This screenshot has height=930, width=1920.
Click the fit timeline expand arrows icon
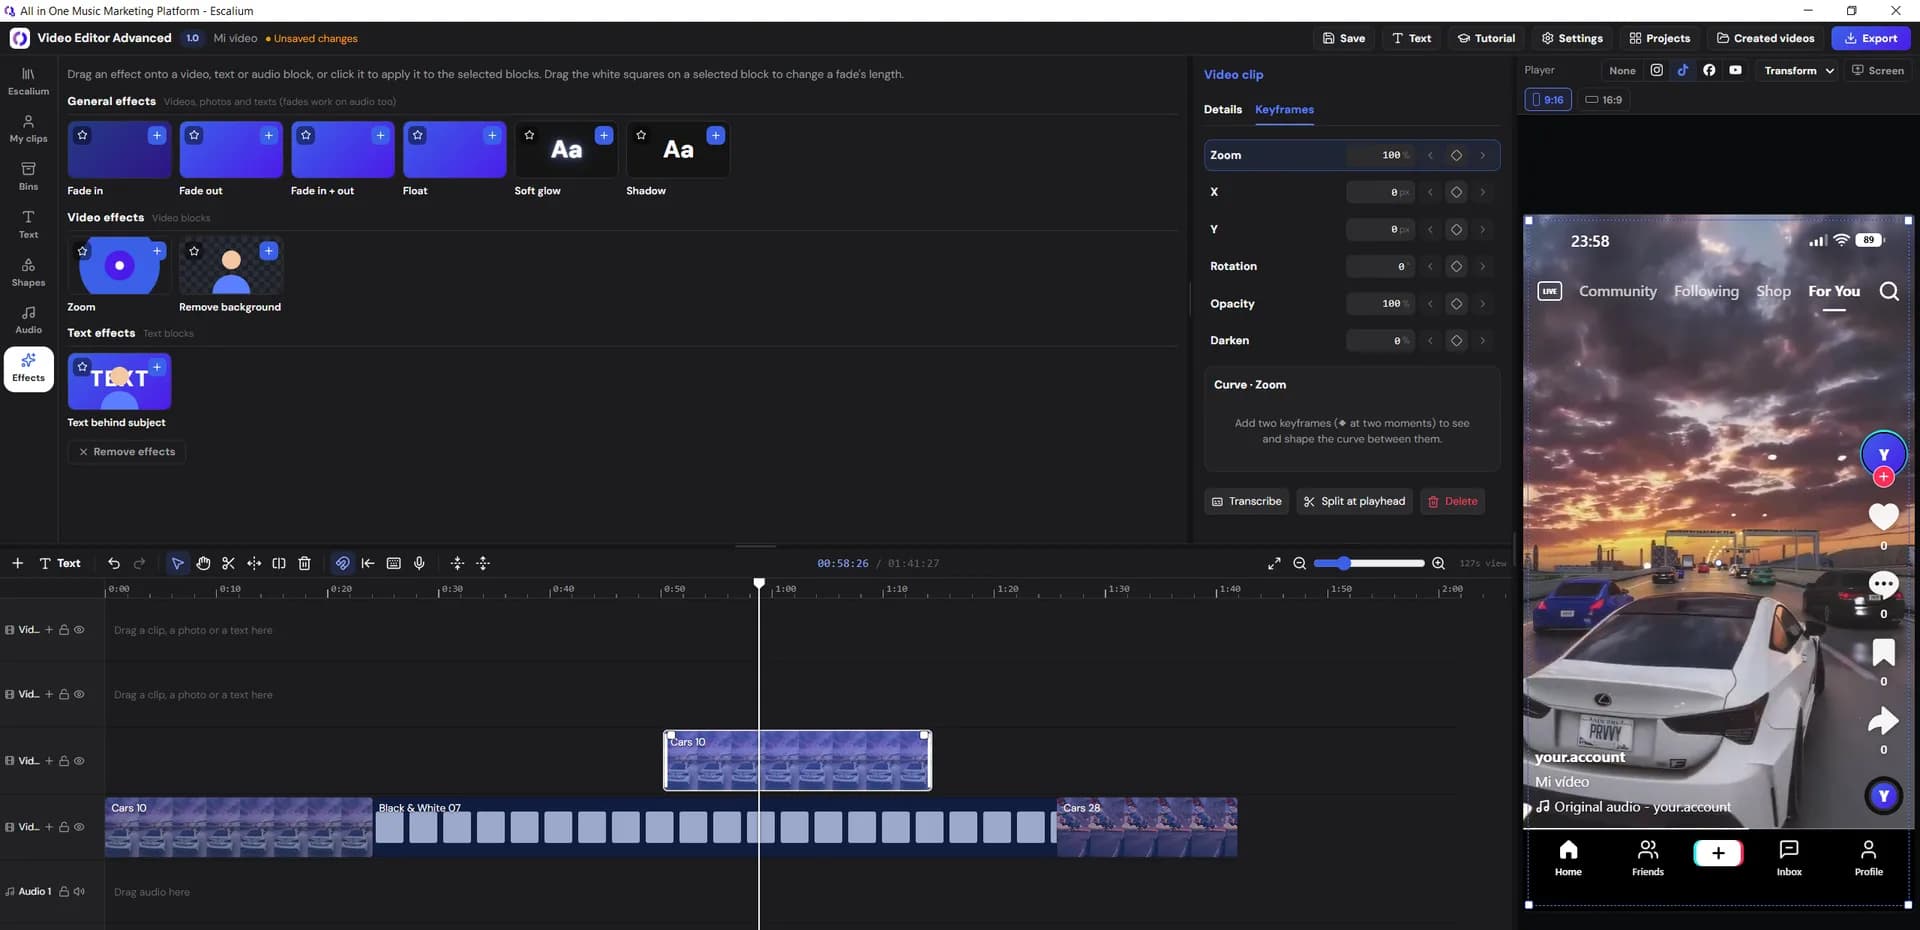[x=1274, y=563]
